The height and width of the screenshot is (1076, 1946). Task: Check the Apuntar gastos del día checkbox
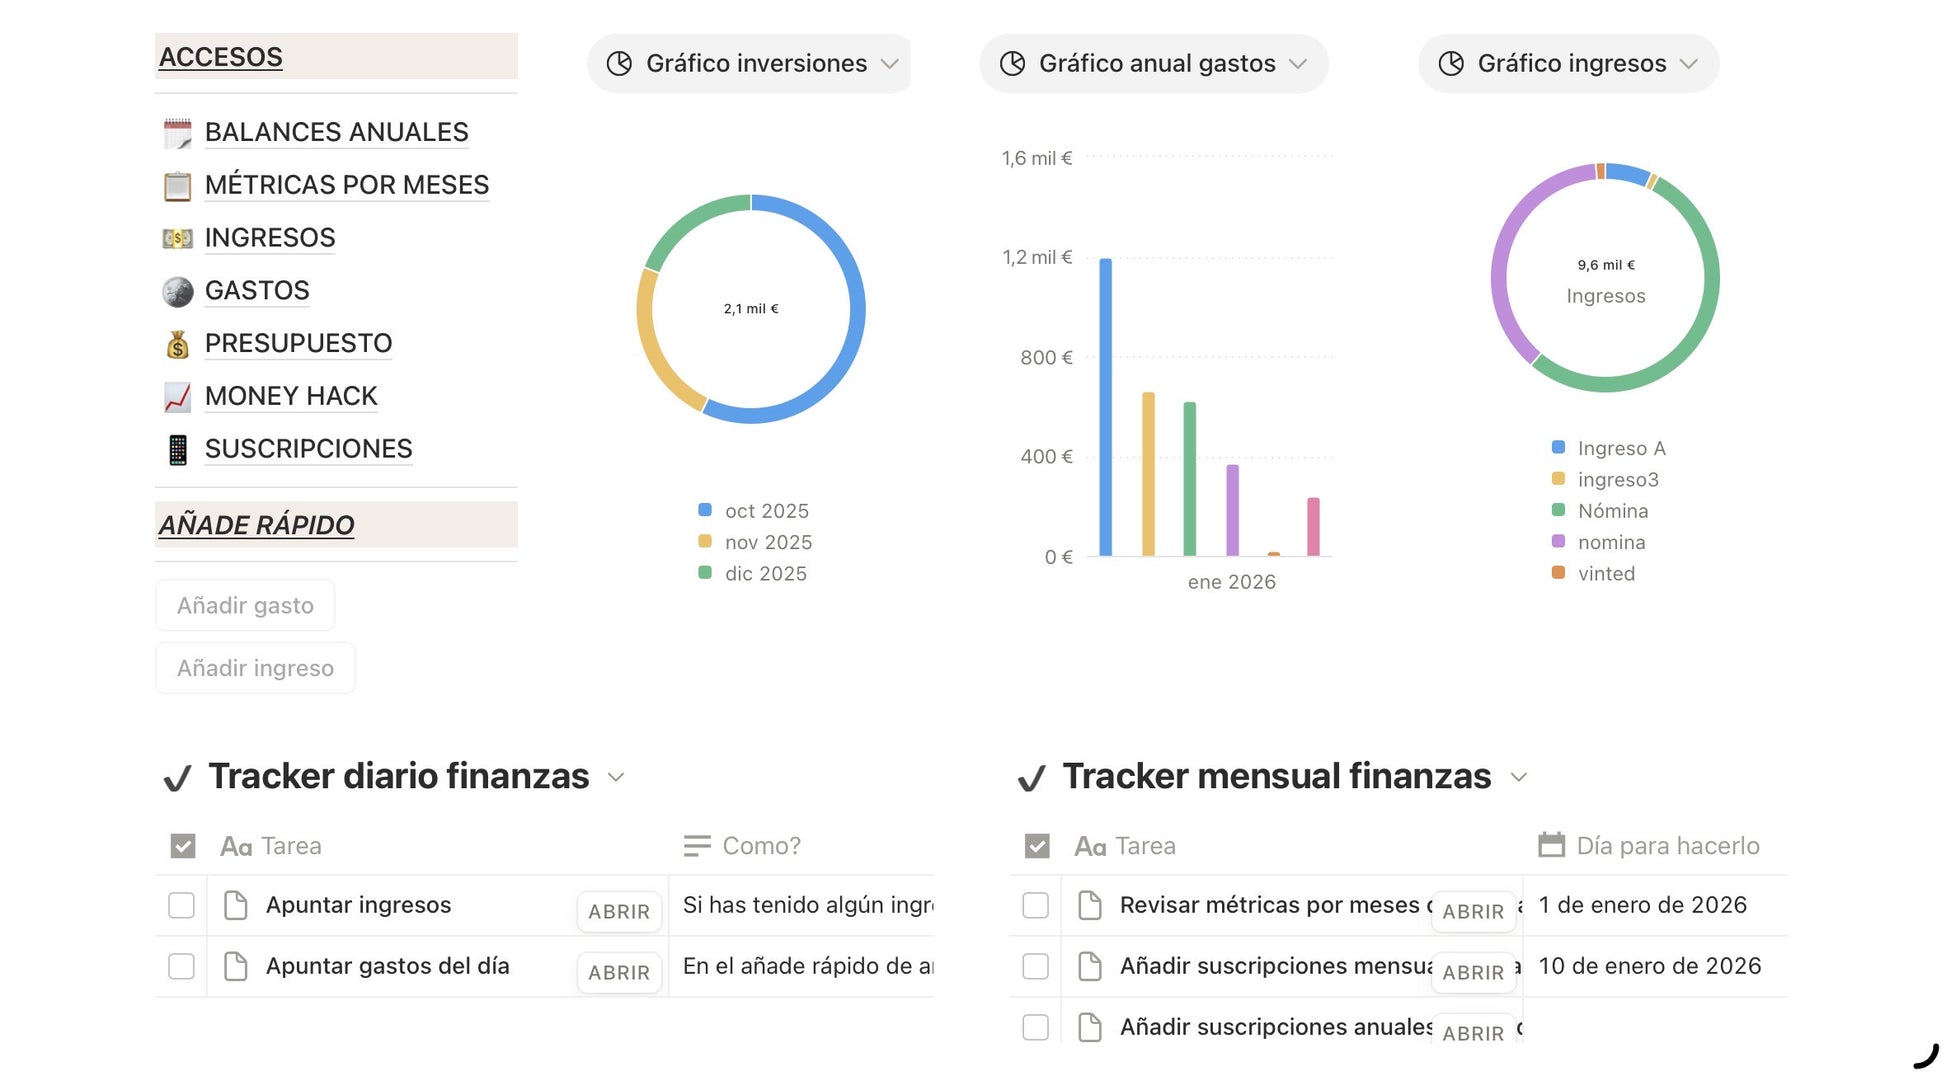click(x=181, y=966)
